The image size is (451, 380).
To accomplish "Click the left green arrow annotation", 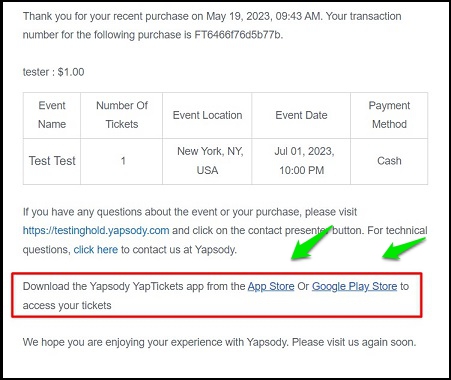I will coord(311,243).
